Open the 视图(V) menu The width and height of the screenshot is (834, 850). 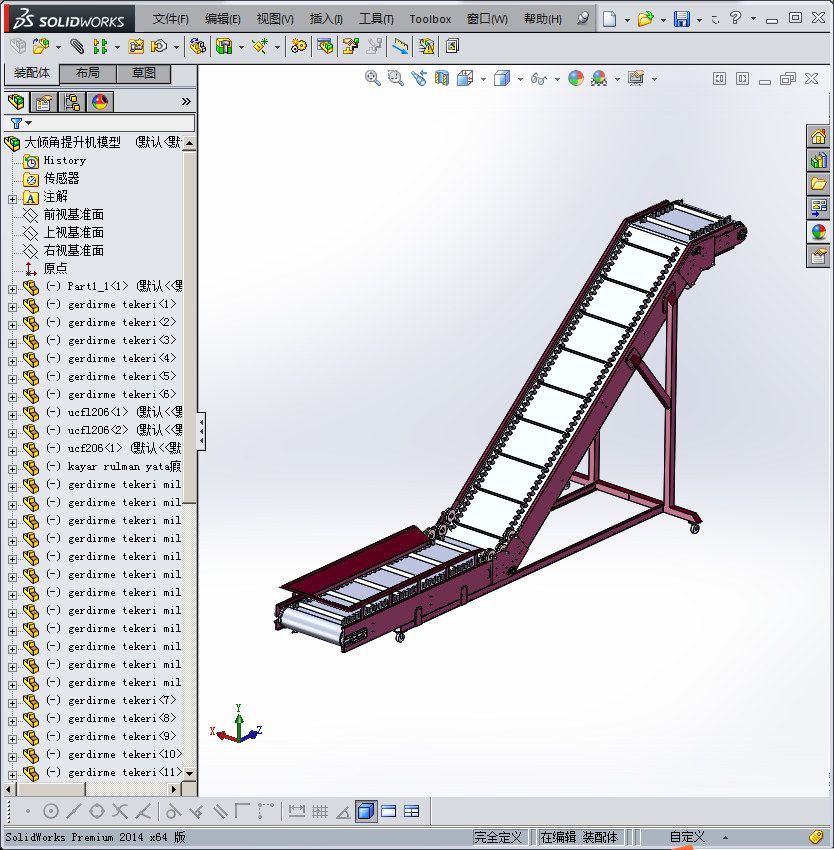[275, 19]
